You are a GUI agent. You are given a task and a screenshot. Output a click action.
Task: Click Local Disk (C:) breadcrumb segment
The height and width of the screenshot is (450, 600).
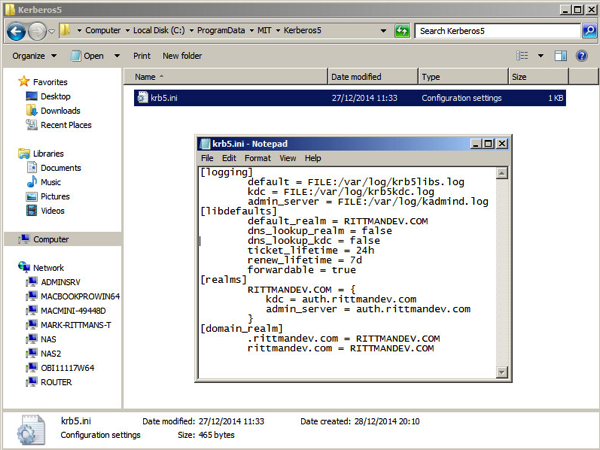pos(159,30)
